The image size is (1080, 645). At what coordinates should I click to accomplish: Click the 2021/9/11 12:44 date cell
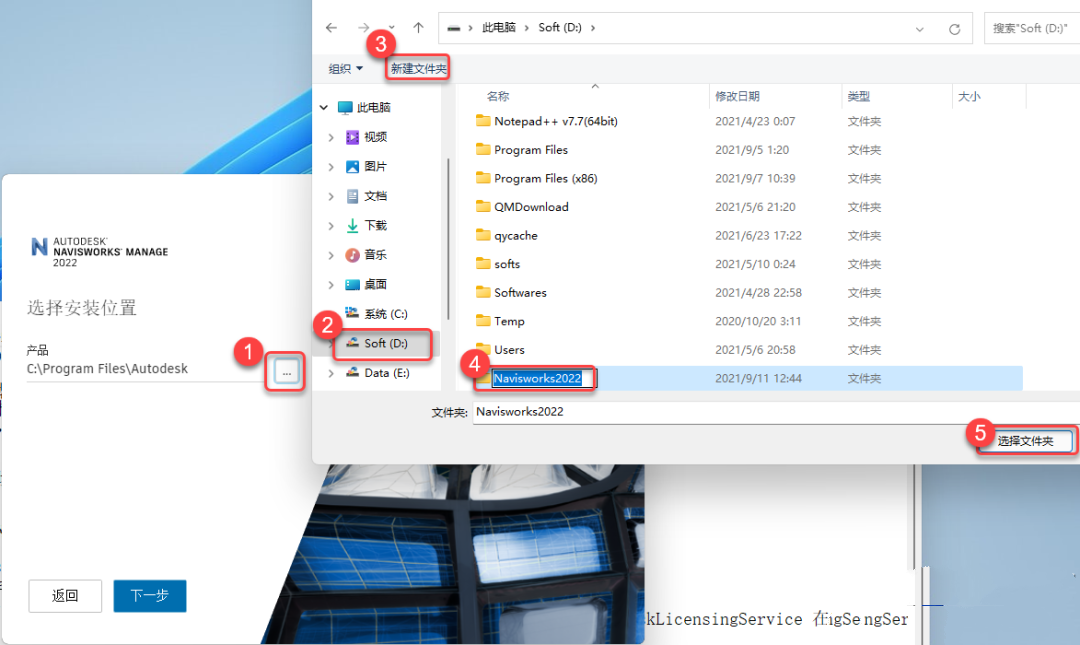[758, 378]
